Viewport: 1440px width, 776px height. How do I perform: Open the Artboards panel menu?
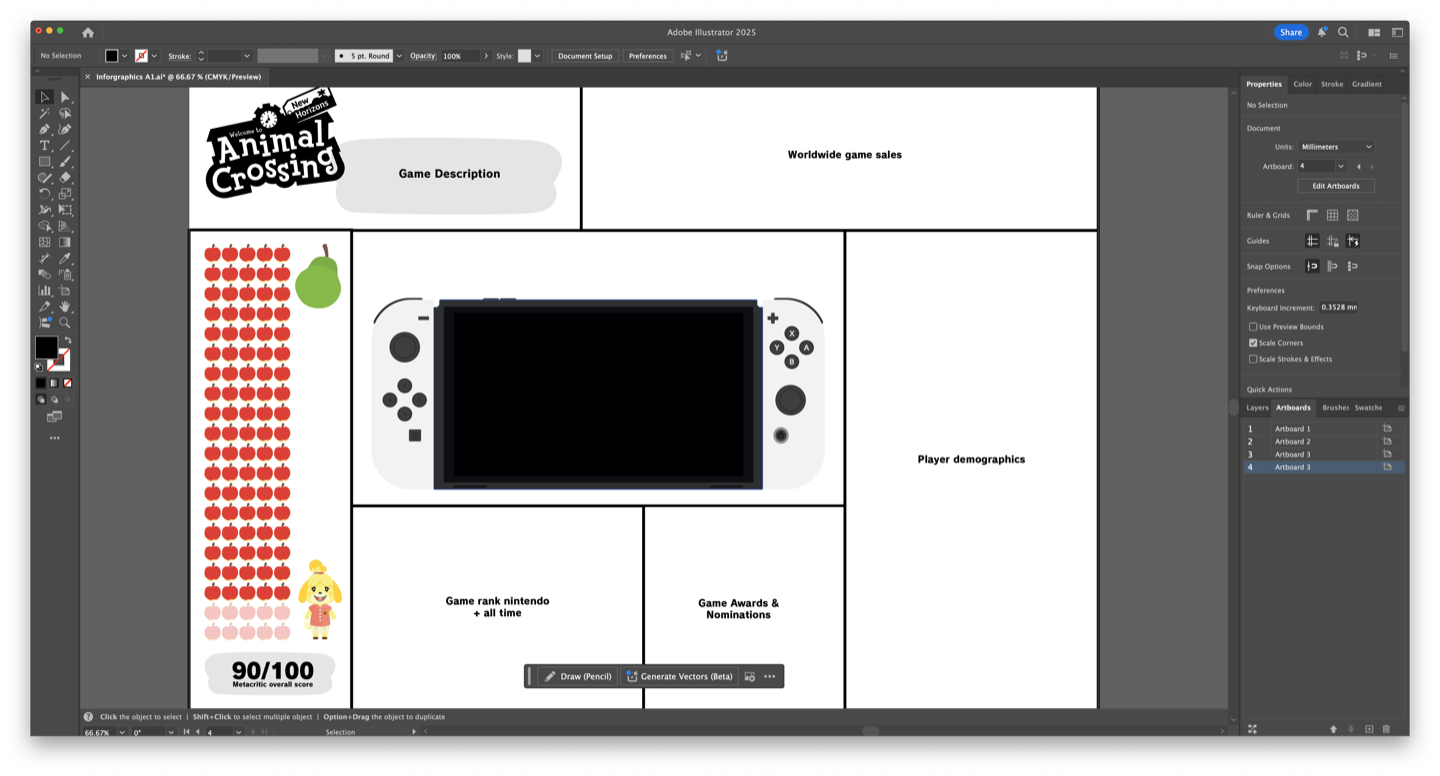(1401, 408)
